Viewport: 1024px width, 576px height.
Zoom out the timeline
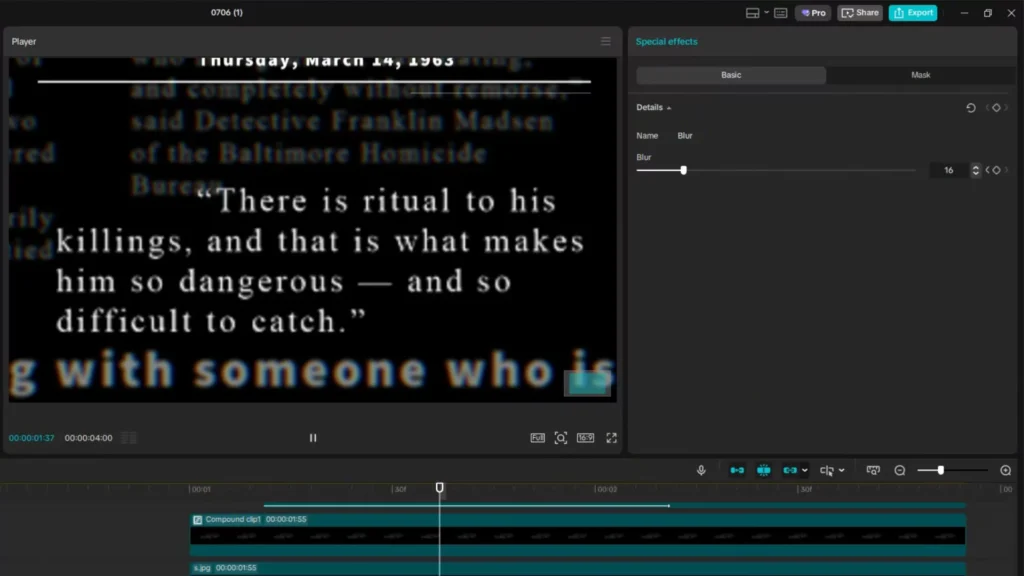tap(900, 470)
